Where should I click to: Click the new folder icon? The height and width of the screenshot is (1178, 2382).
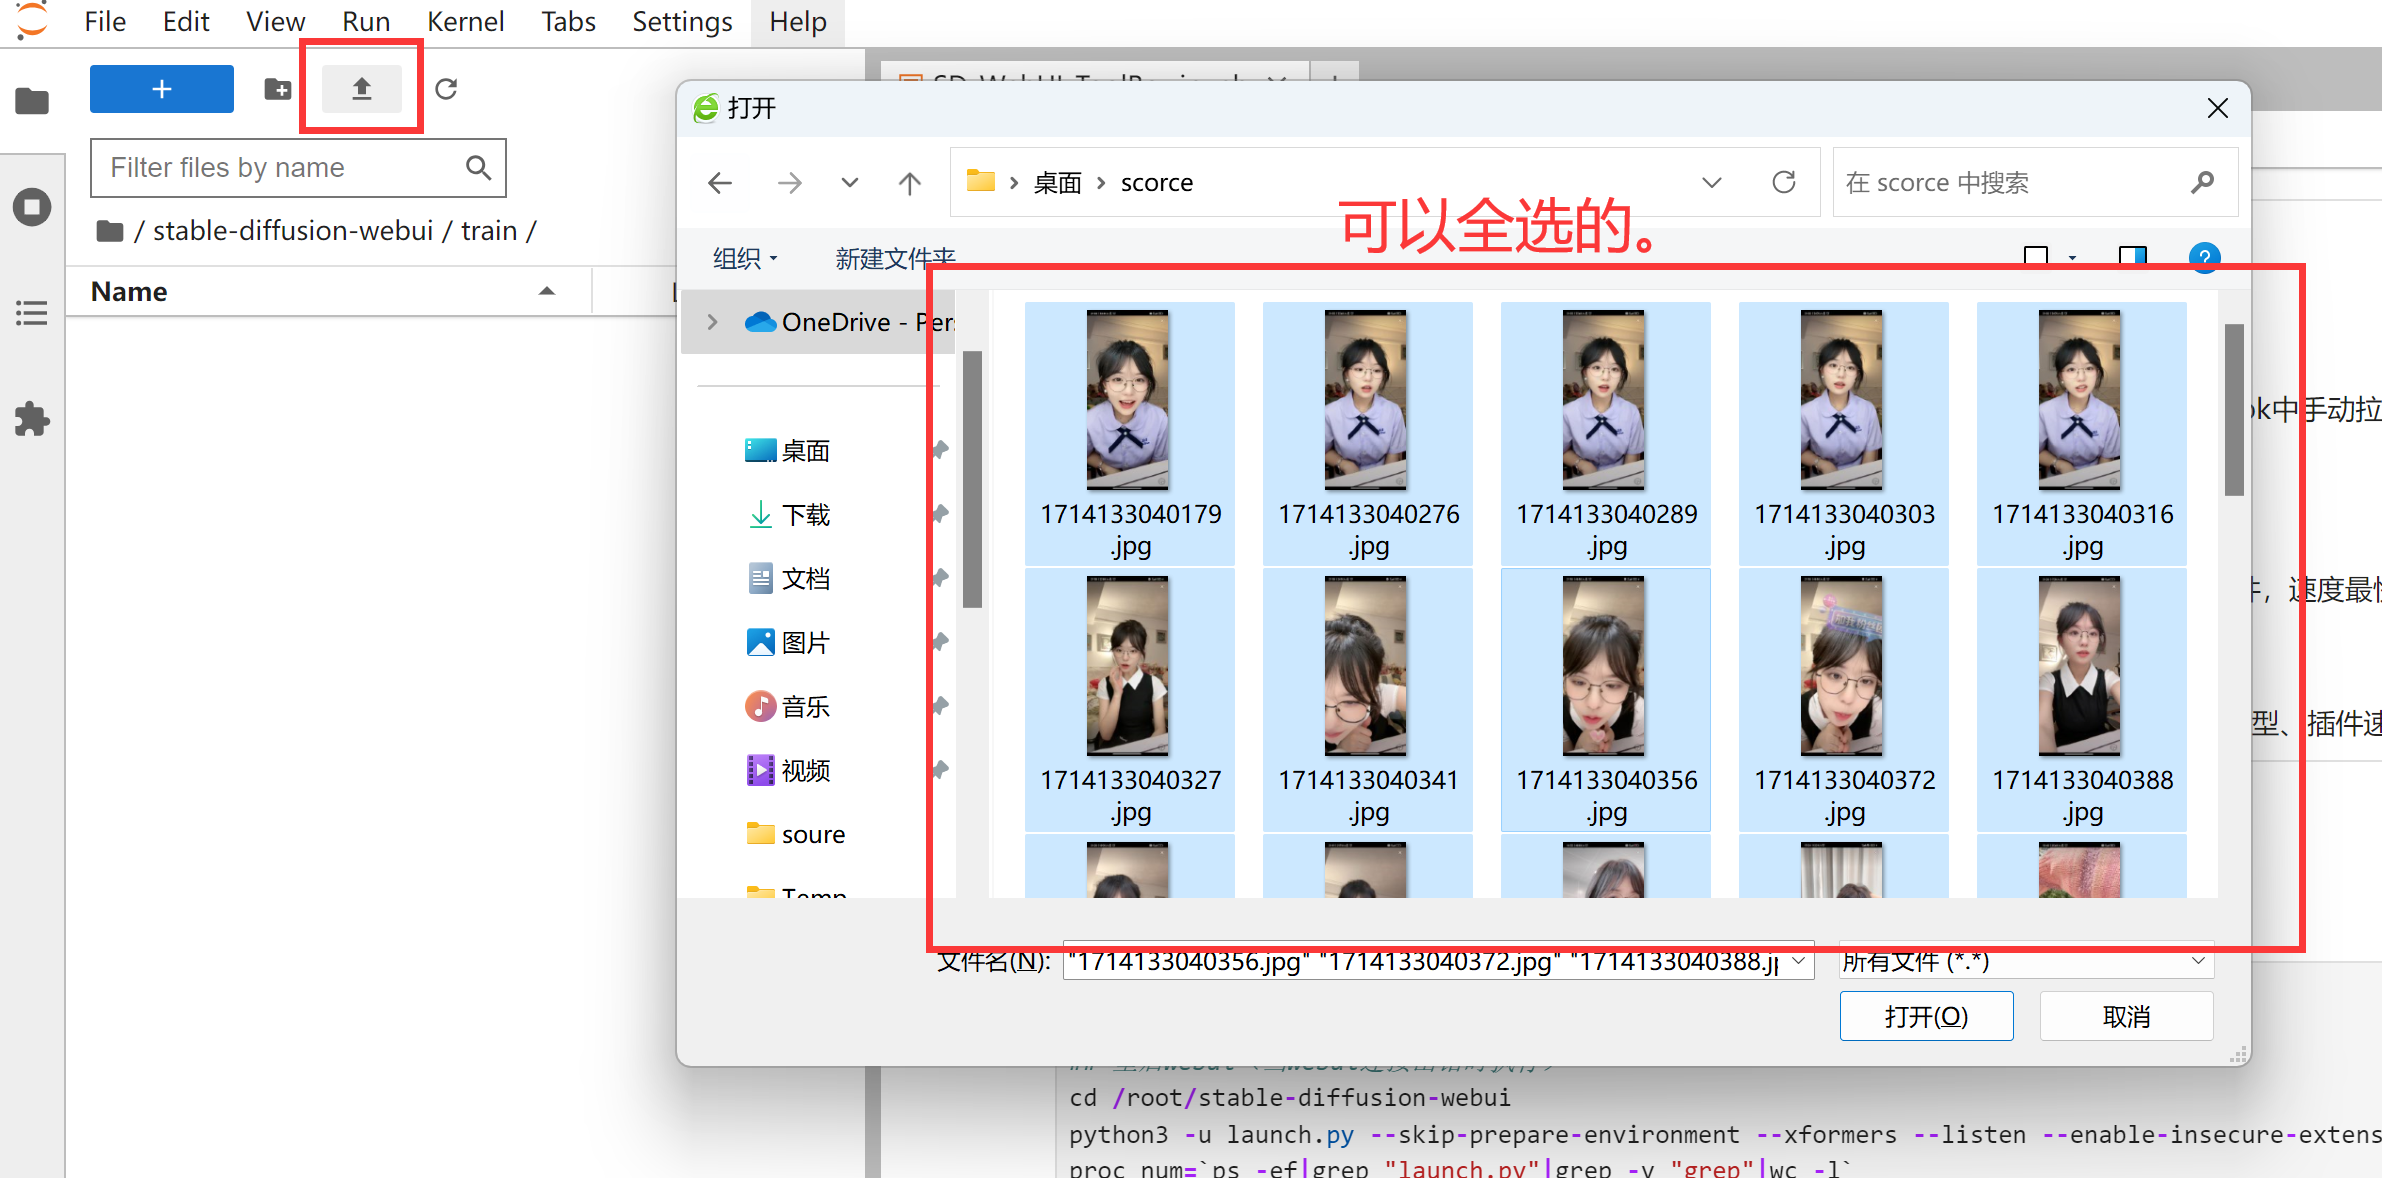coord(277,89)
